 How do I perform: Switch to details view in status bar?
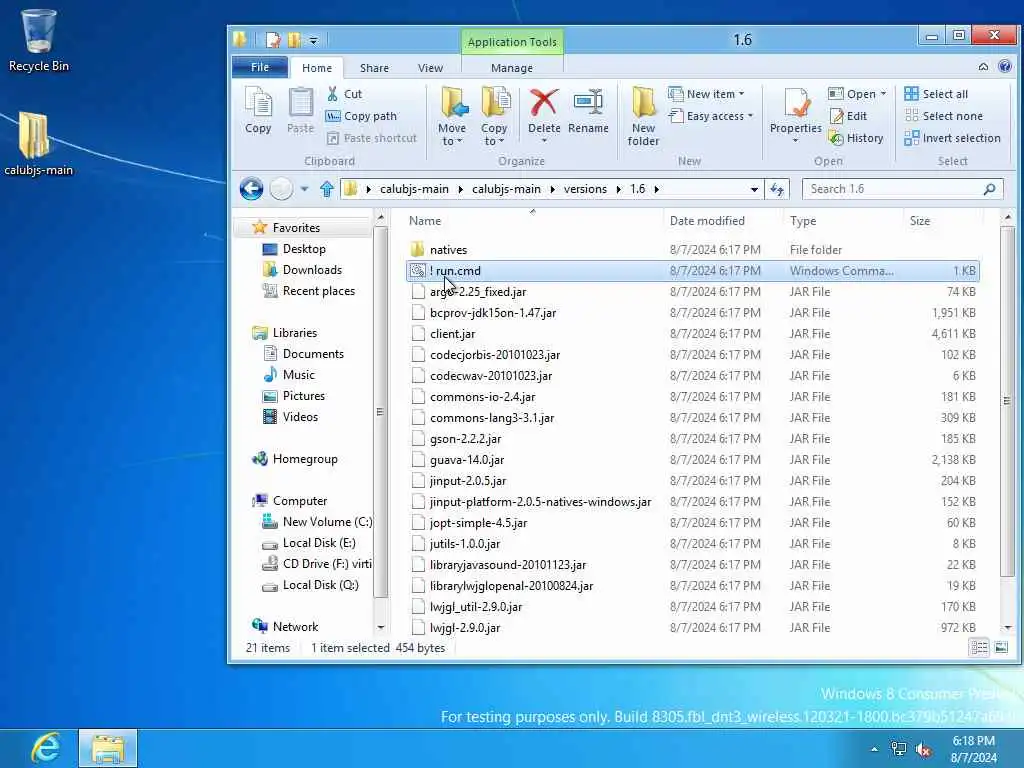tap(979, 647)
